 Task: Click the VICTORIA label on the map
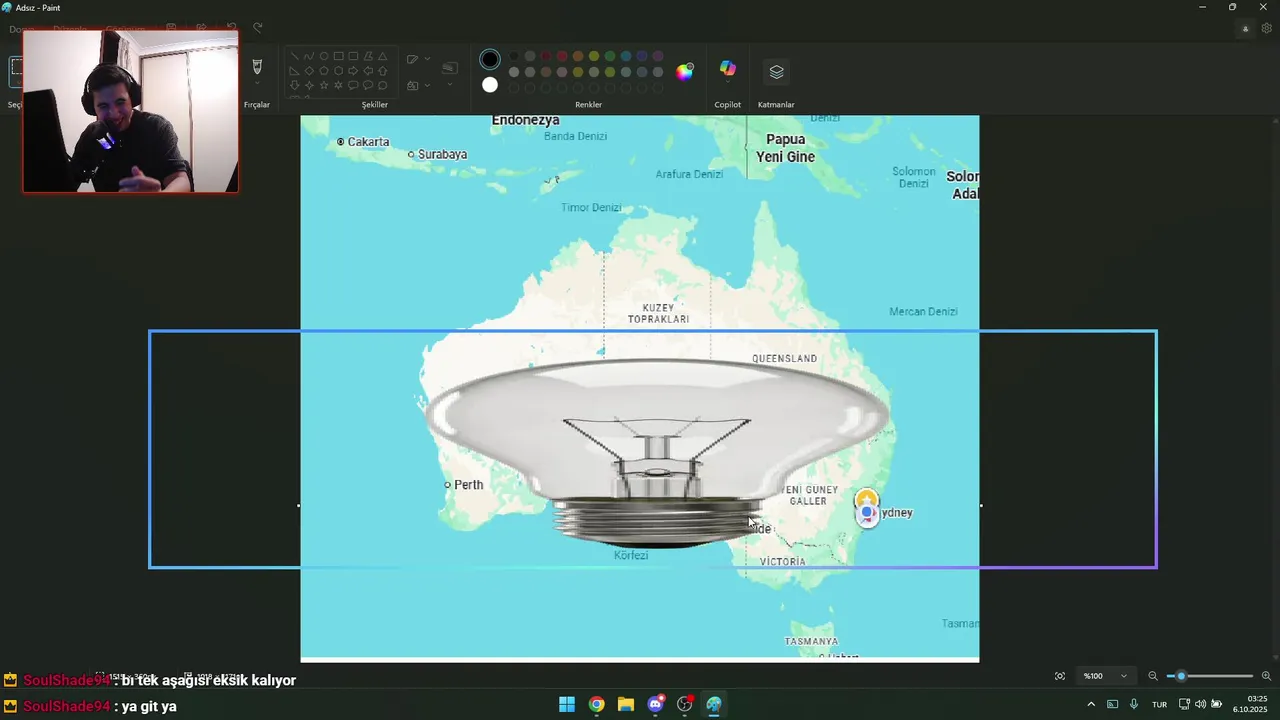[x=783, y=562]
